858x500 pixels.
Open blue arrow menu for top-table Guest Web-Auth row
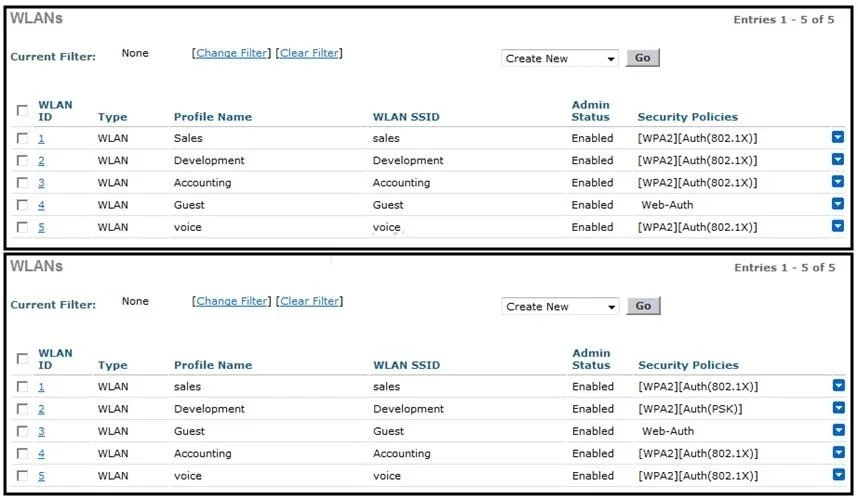coord(837,204)
